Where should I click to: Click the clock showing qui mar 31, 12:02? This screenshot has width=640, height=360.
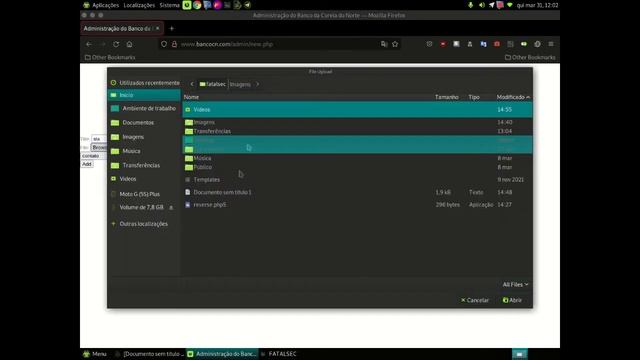537,5
